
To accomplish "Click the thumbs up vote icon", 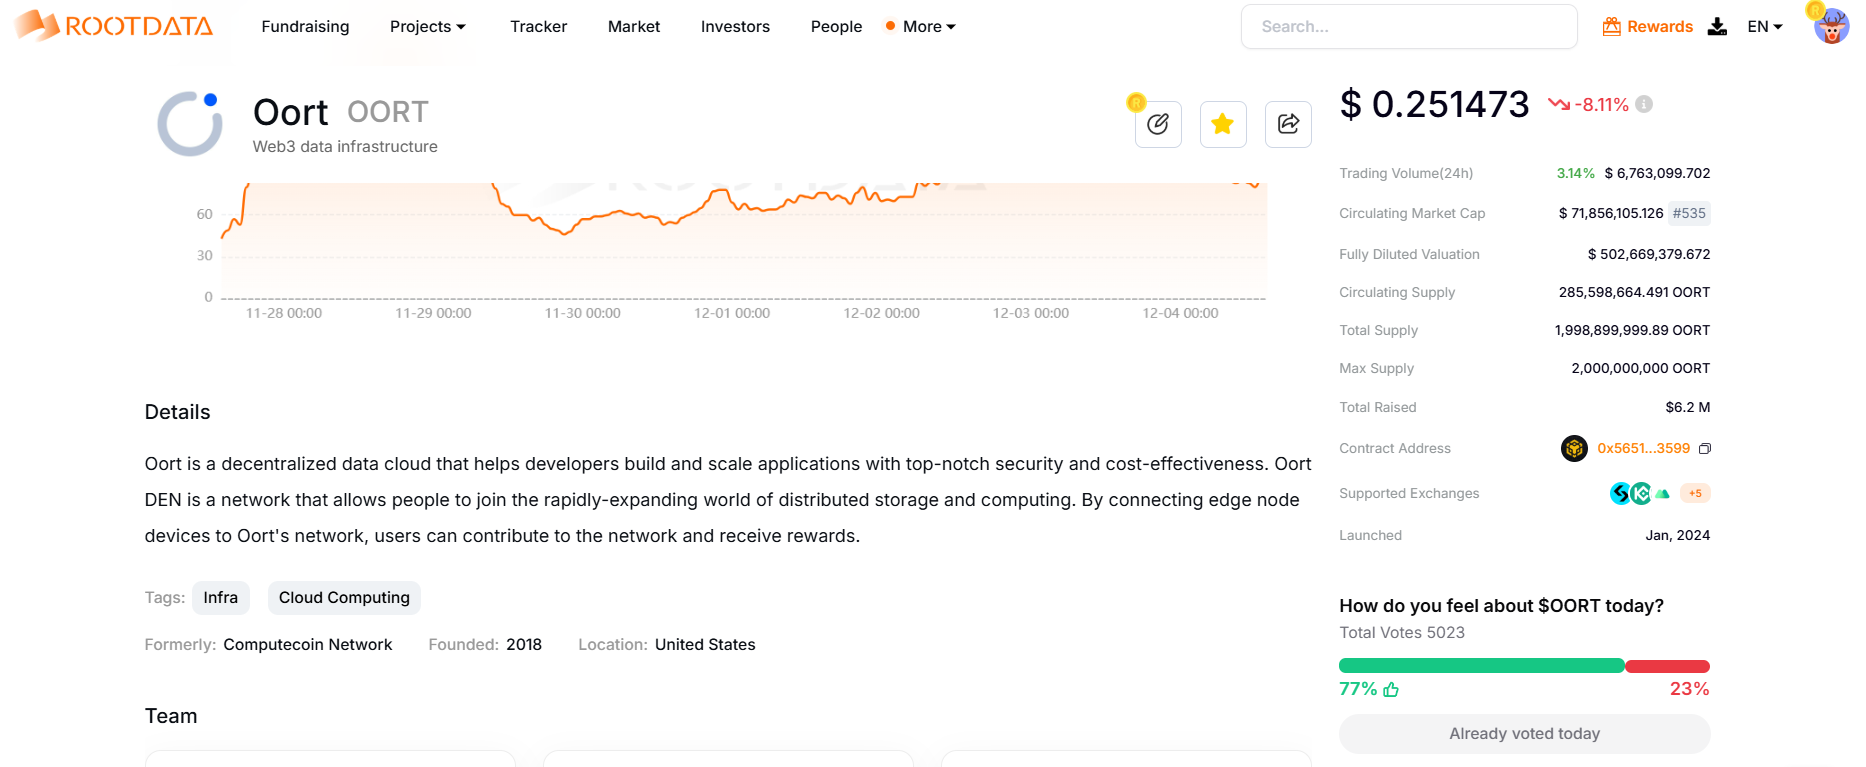I will pos(1391,689).
